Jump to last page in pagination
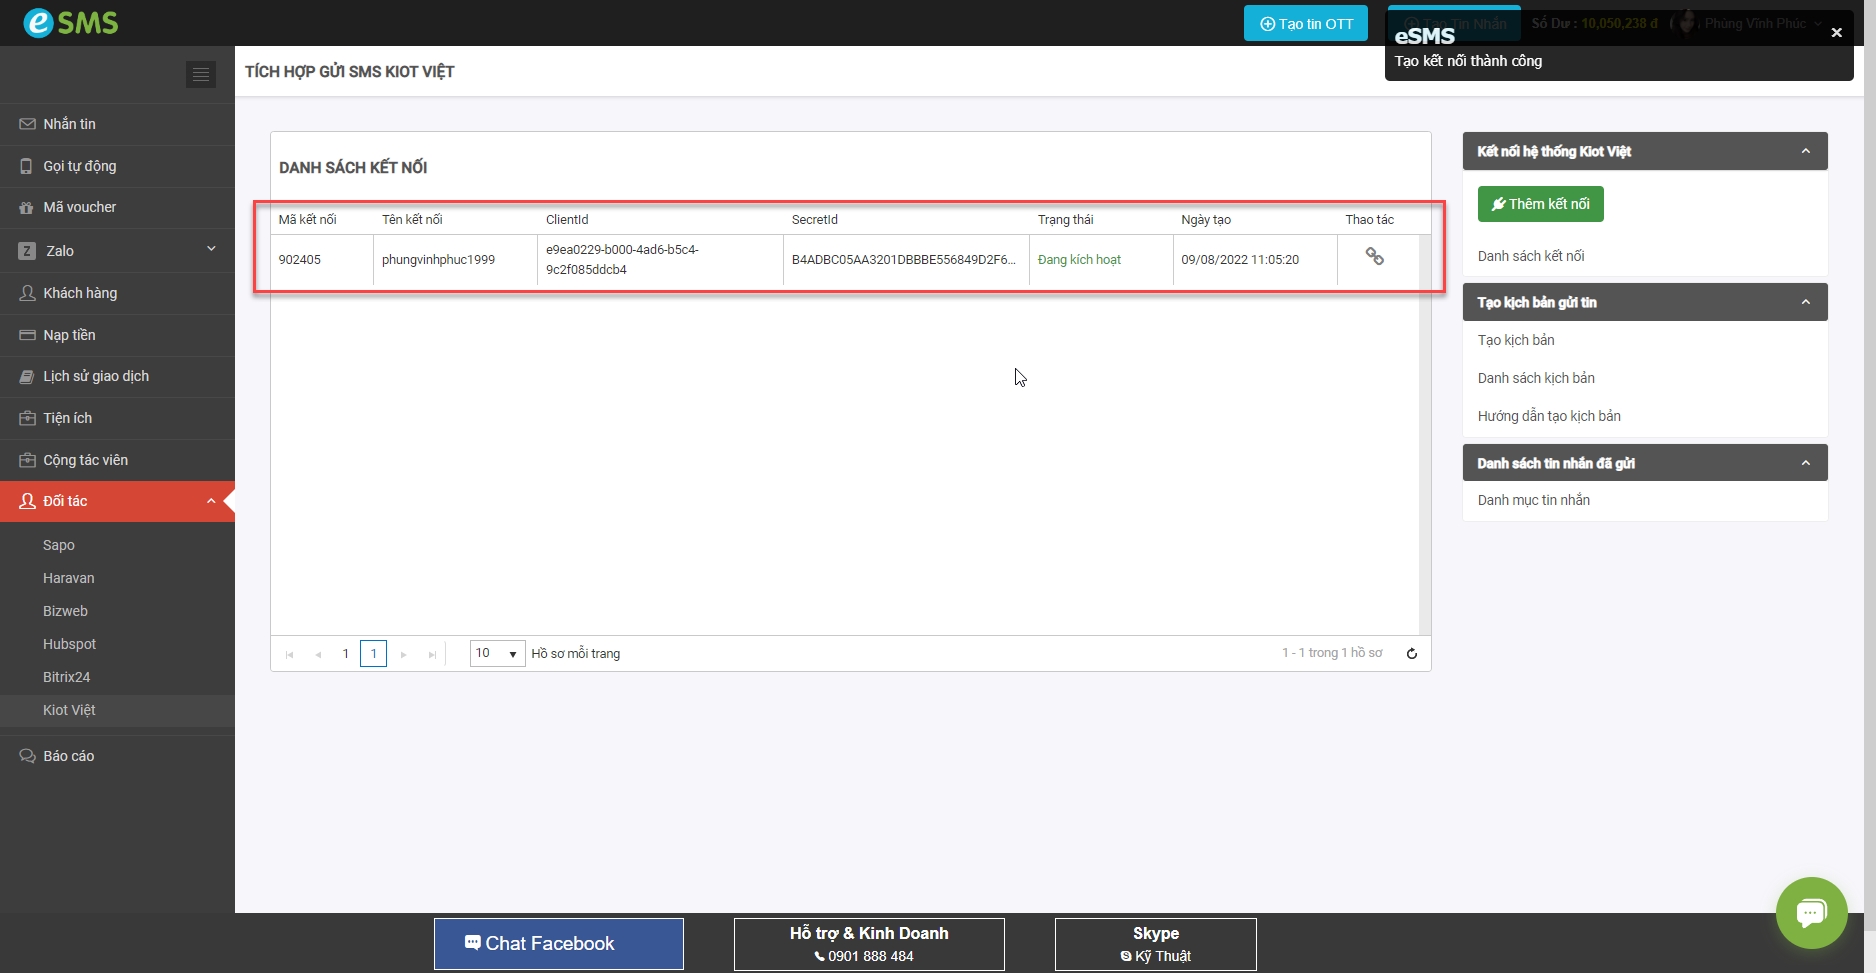The image size is (1876, 973). point(432,655)
